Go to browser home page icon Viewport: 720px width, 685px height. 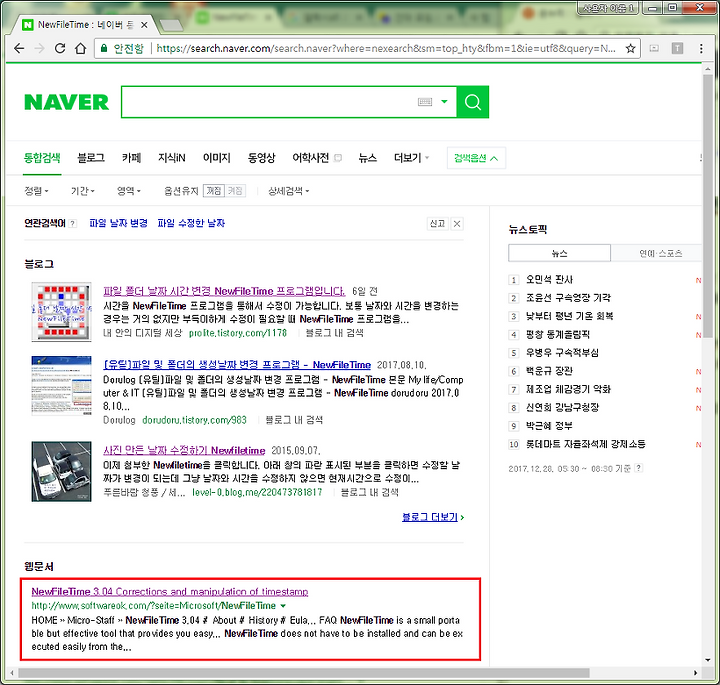[81, 48]
